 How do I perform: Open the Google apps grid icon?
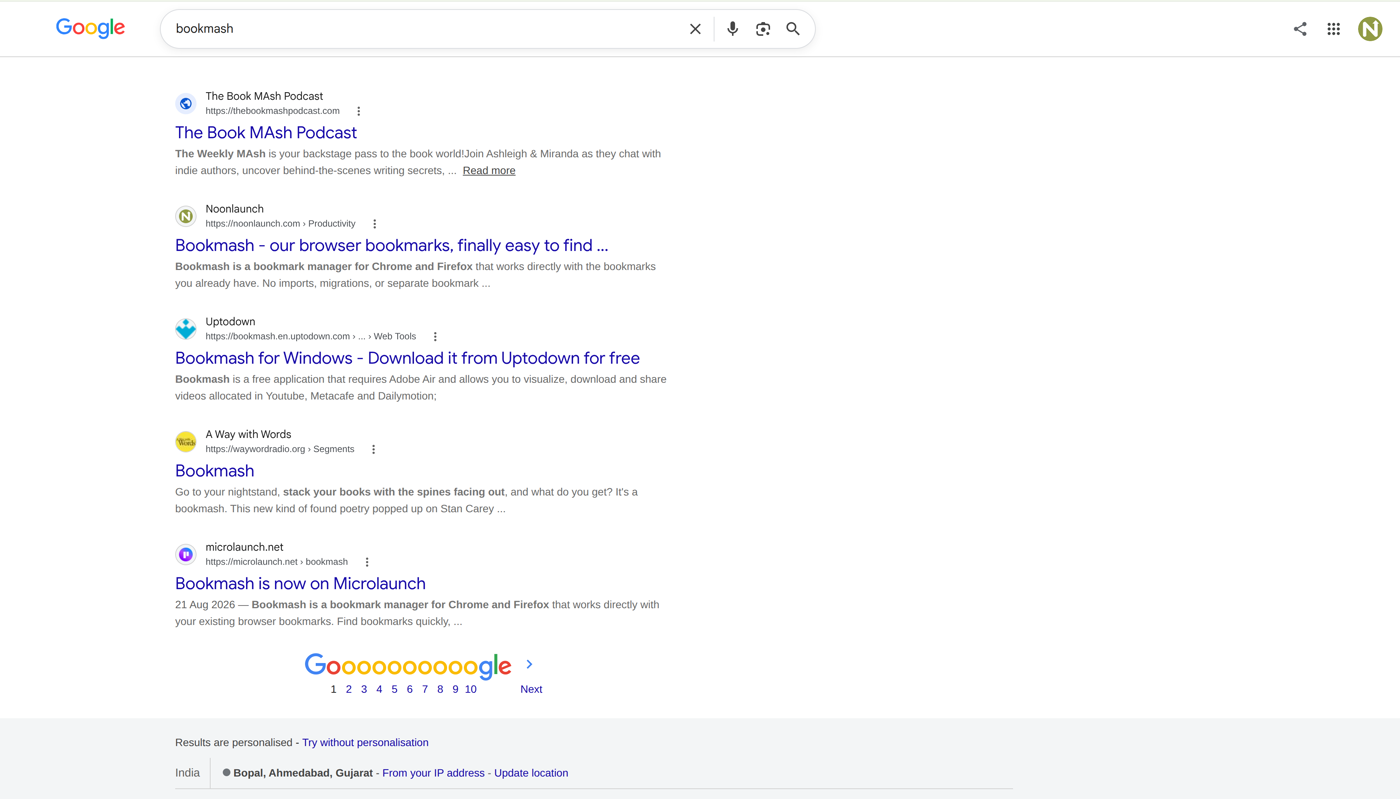pyautogui.click(x=1334, y=29)
